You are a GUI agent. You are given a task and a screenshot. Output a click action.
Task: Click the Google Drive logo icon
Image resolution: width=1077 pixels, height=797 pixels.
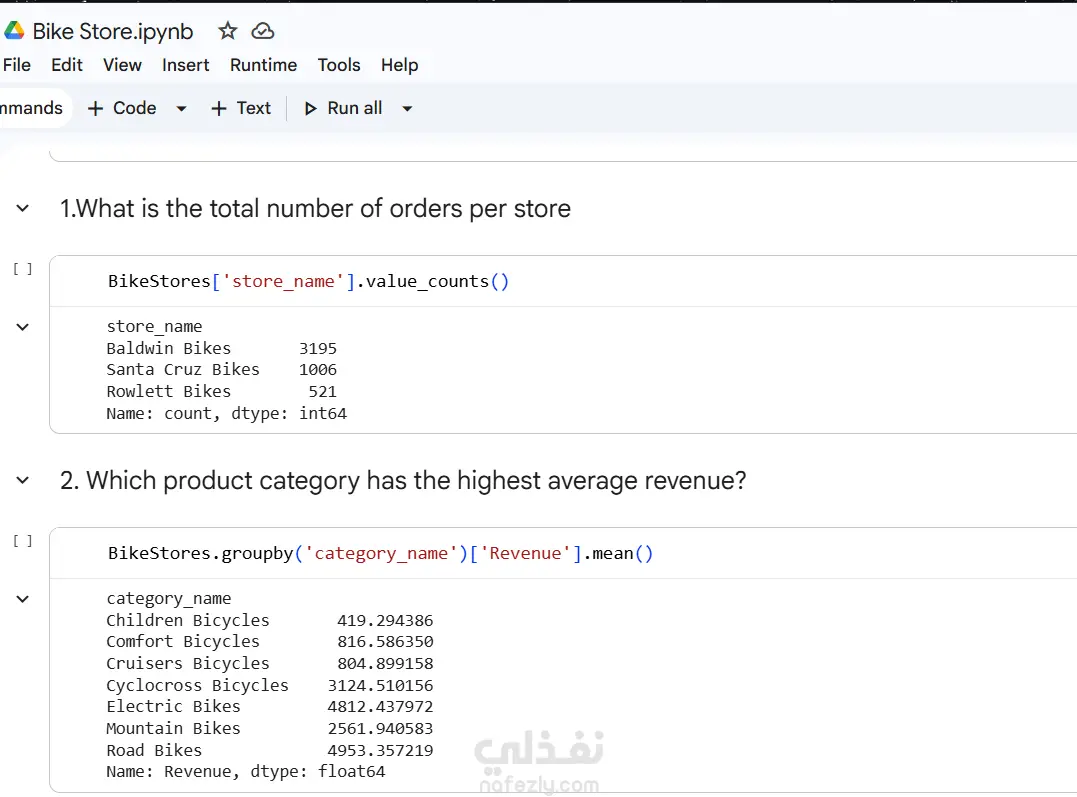pos(14,31)
